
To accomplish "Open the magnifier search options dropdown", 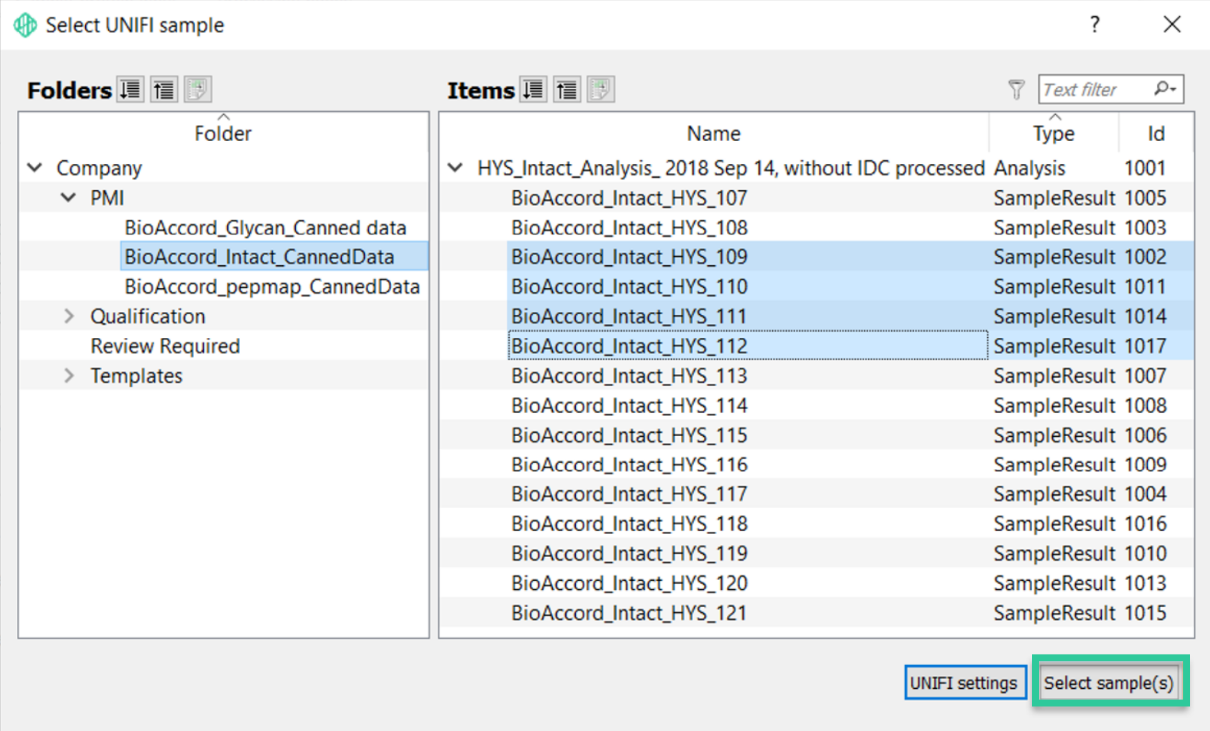I will coord(1167,89).
